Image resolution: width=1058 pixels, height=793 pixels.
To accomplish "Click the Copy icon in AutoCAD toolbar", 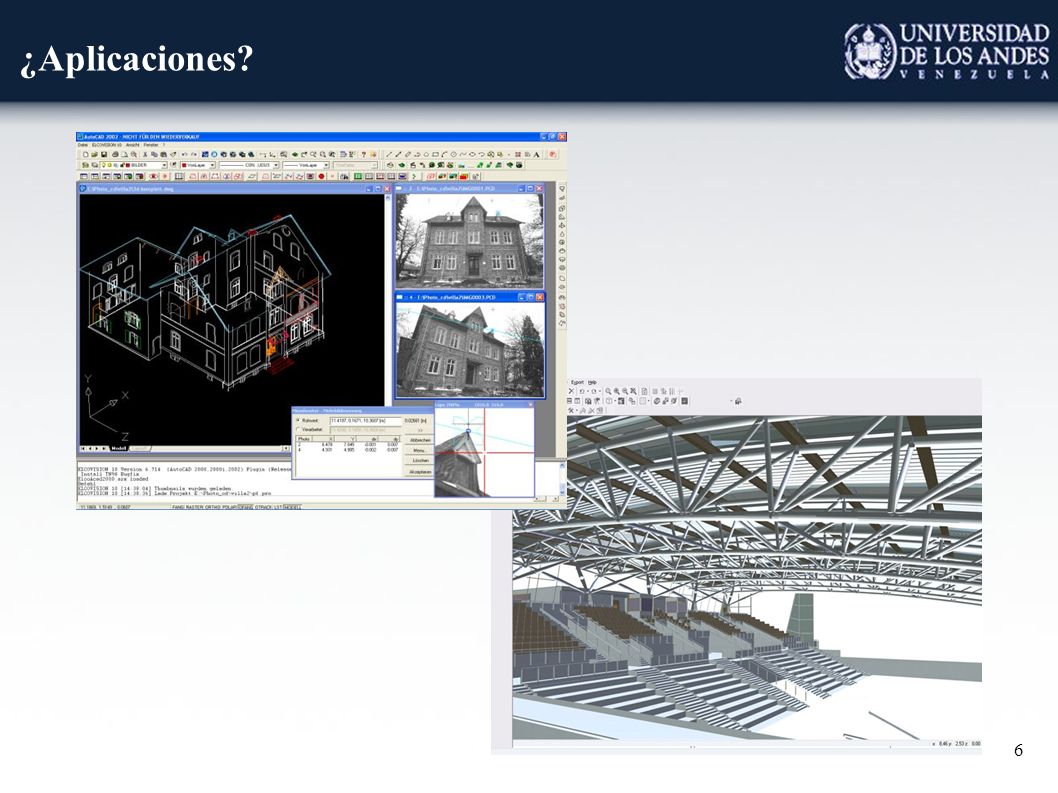I will tap(155, 155).
